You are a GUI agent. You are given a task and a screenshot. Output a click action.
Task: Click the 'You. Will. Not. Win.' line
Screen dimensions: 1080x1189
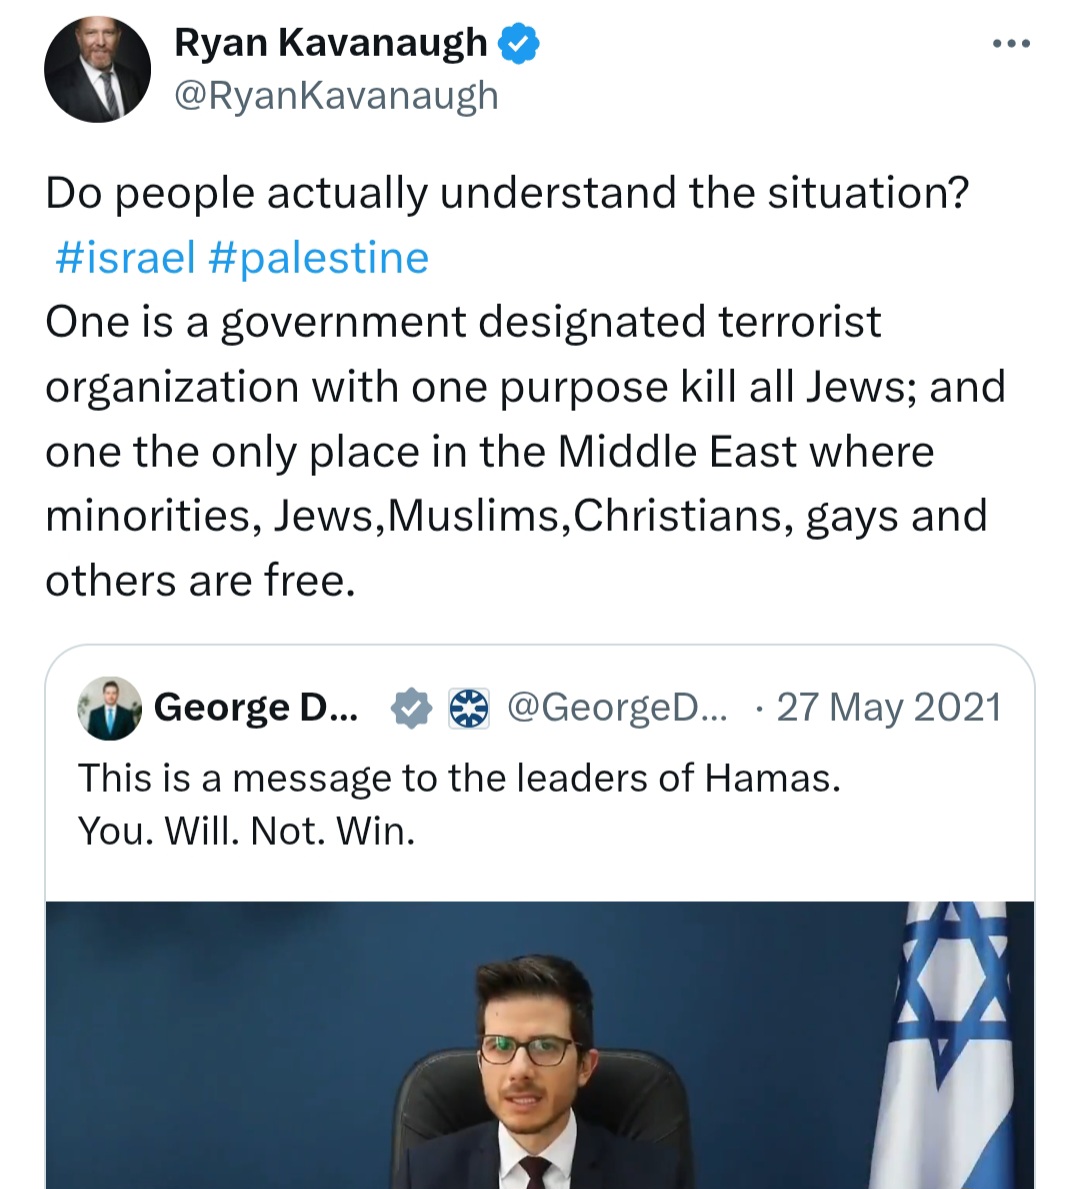(x=246, y=831)
